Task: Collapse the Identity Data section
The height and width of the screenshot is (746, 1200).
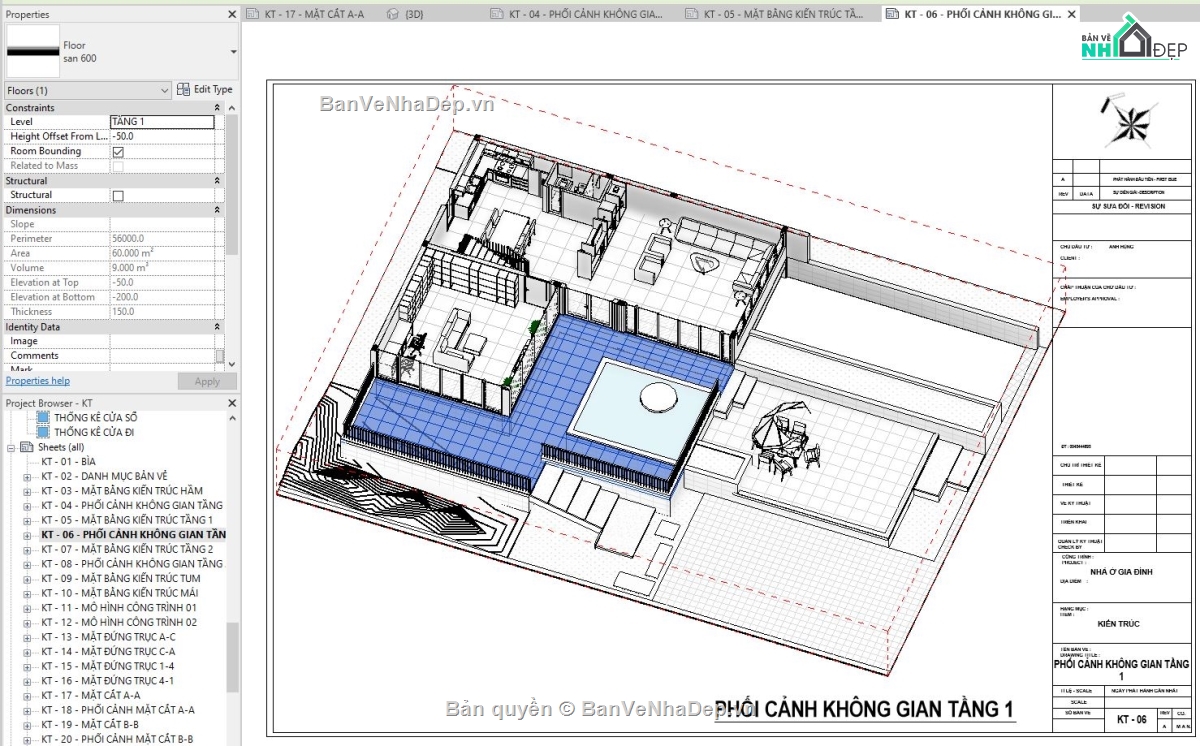Action: (217, 327)
